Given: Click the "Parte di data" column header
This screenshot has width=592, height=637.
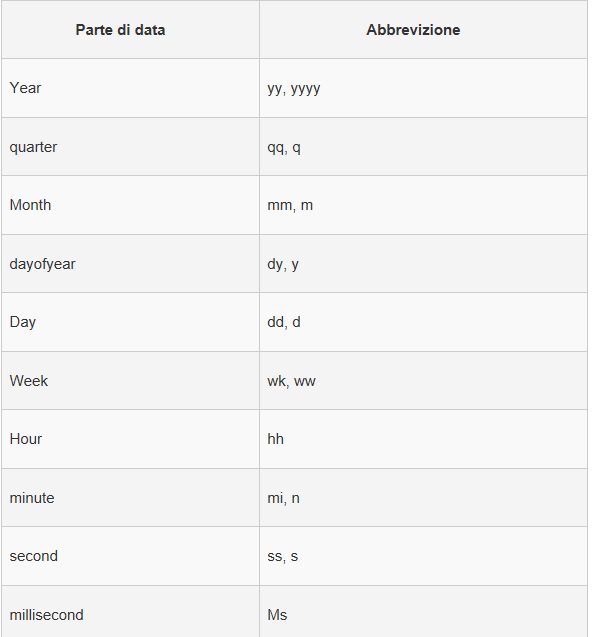Looking at the screenshot, I should pyautogui.click(x=120, y=30).
